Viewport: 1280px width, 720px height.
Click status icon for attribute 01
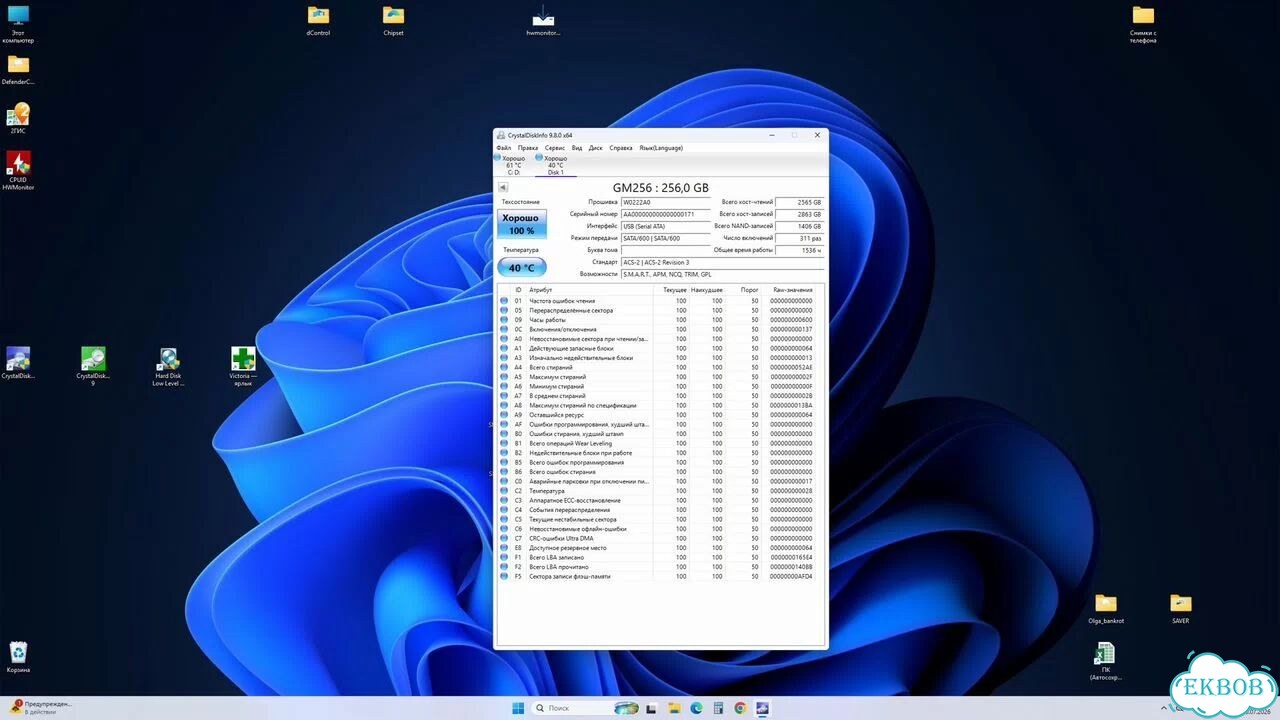504,300
